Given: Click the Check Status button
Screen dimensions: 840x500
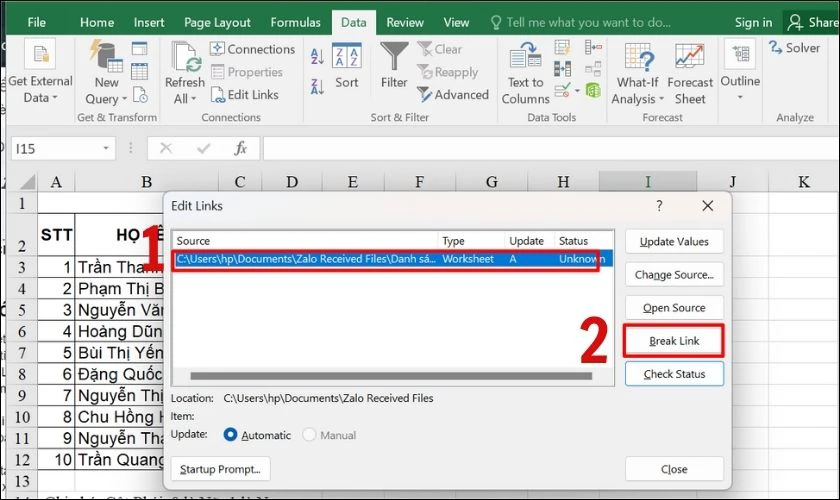Looking at the screenshot, I should [674, 374].
